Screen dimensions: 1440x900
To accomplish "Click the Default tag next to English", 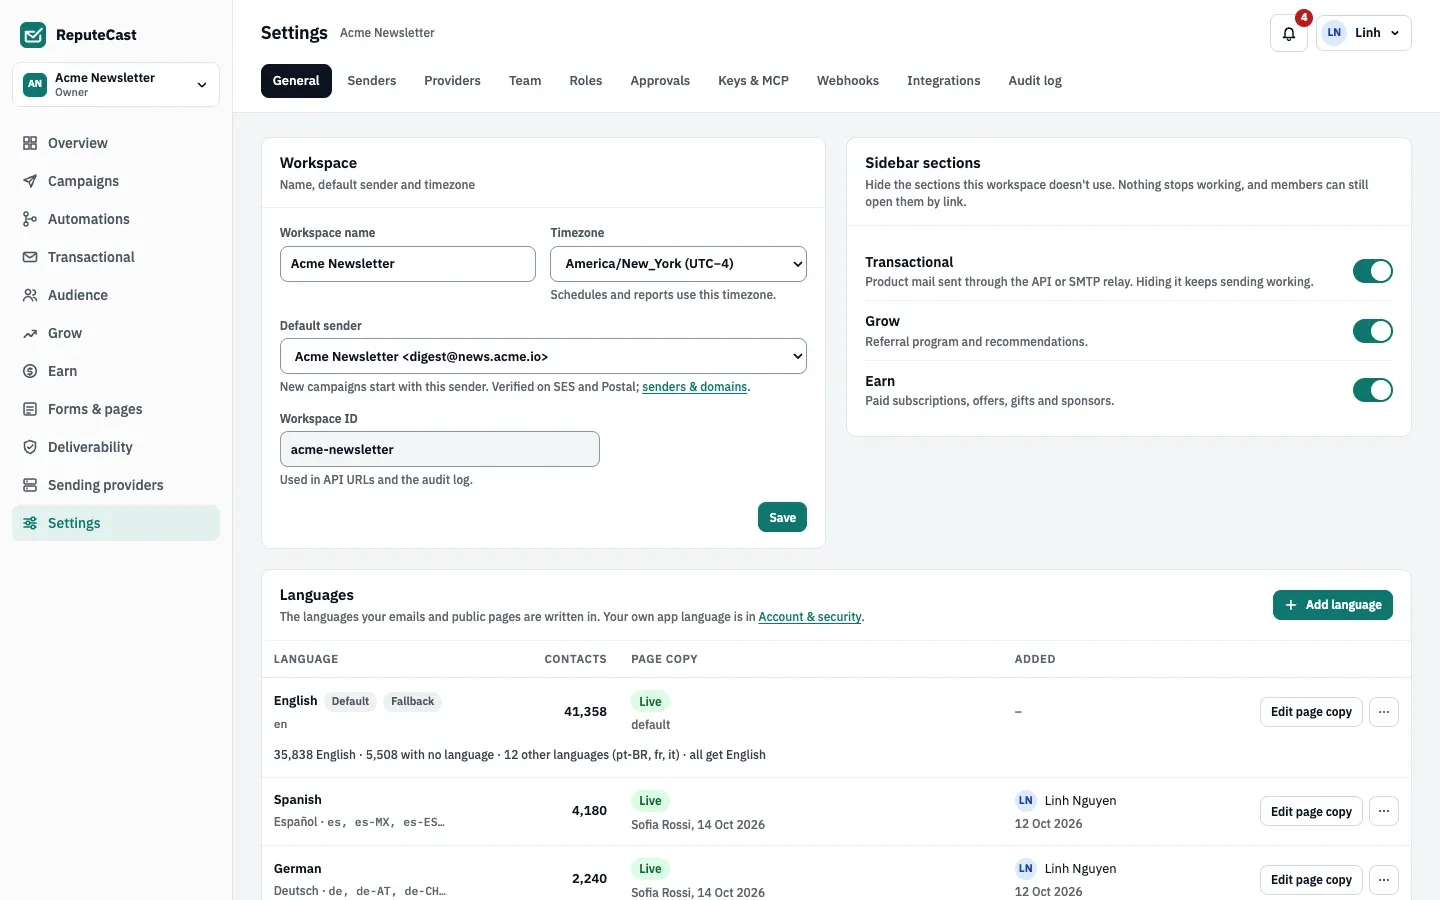I will (350, 701).
